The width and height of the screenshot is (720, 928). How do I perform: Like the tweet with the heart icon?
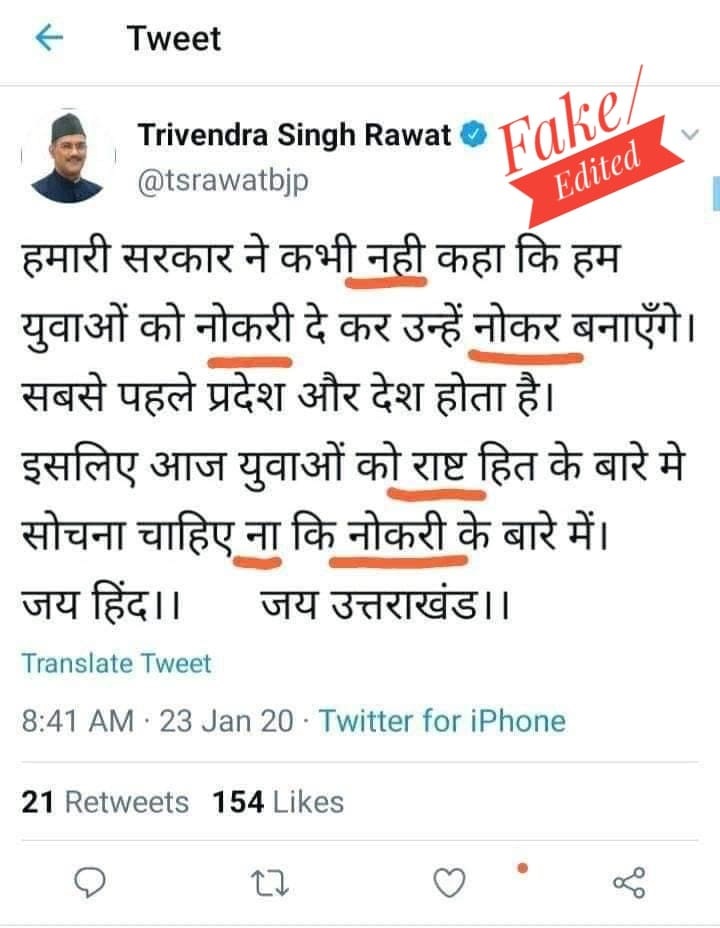point(450,882)
